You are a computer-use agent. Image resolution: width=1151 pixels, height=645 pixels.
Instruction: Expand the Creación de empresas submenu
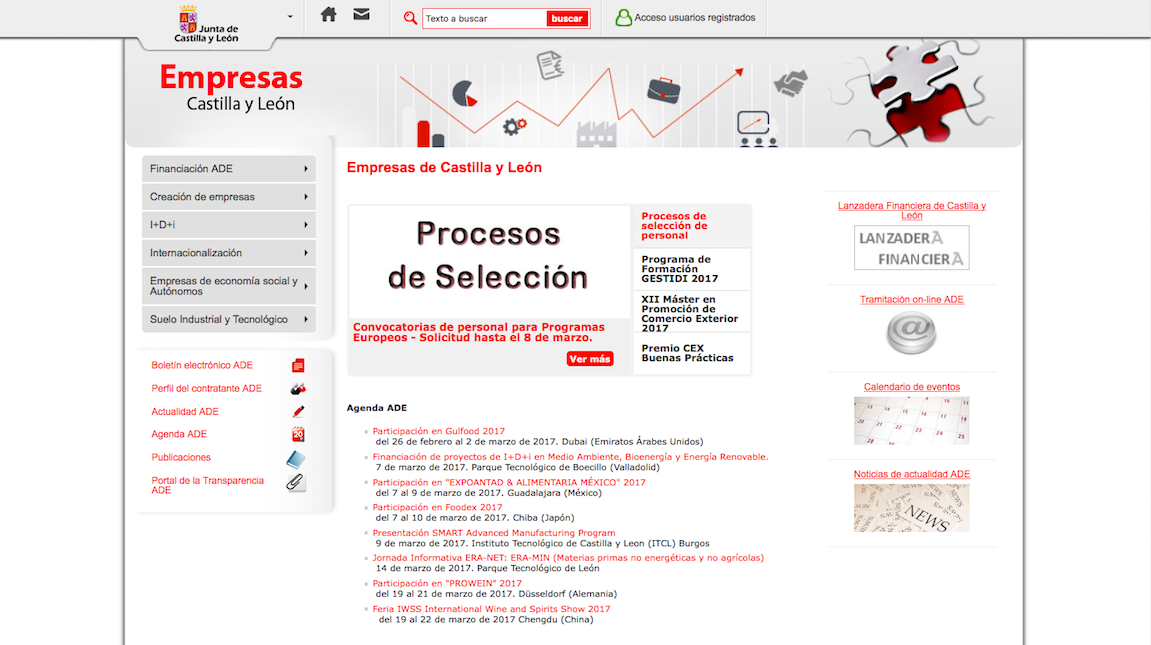(x=305, y=197)
